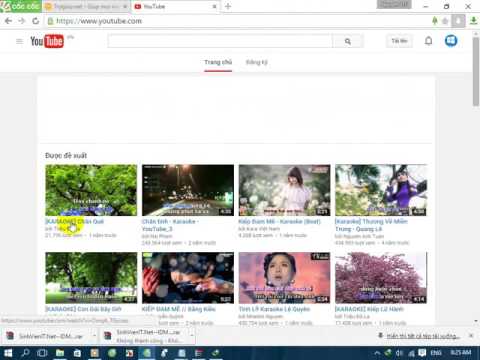Open KIẾP ĐAM MÊ // Bằng Kiều title
The height and width of the screenshot is (360, 480).
click(x=179, y=309)
